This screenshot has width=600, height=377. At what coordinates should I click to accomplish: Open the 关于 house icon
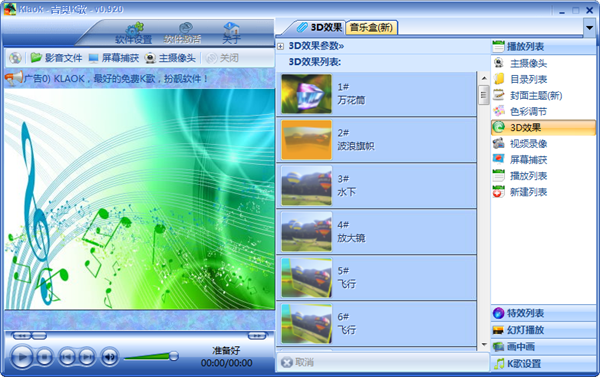231,29
